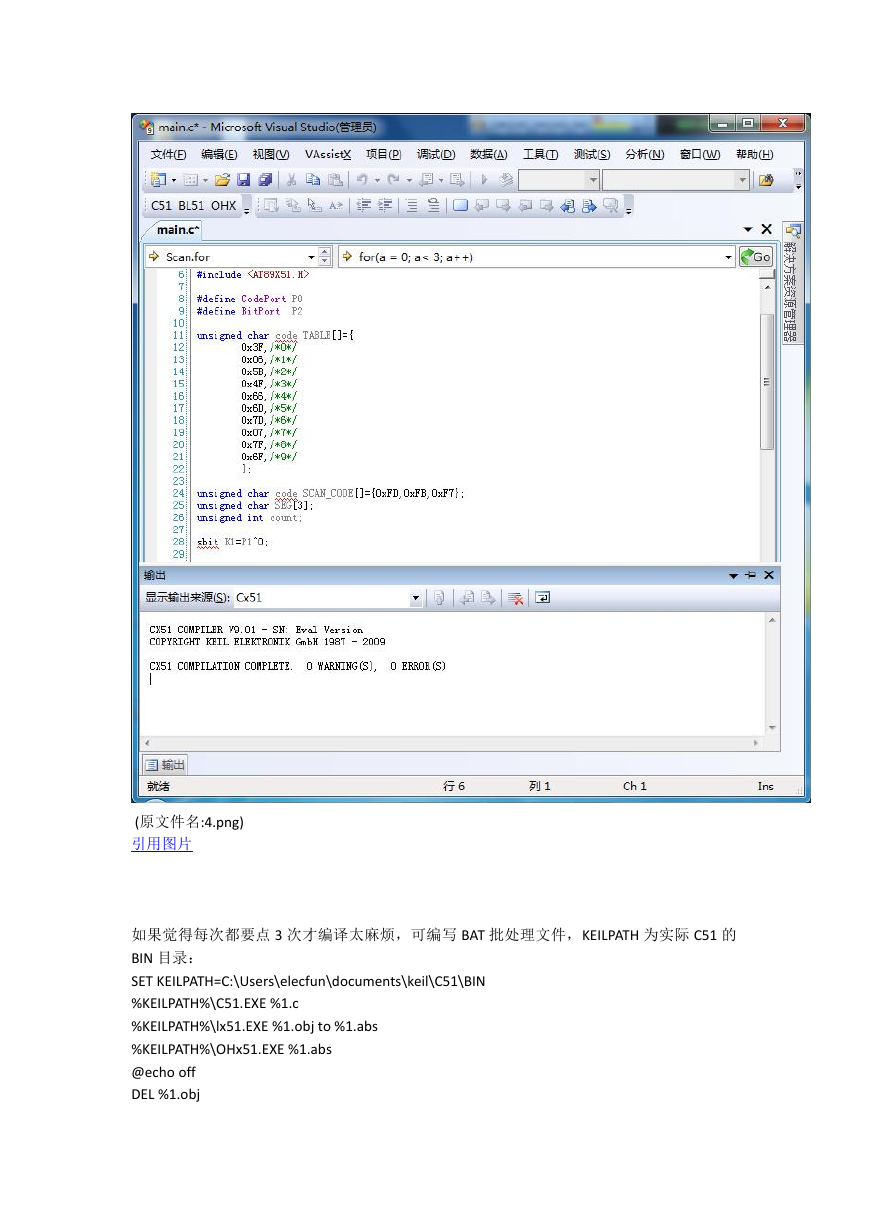This screenshot has width=869, height=1228.
Task: Click the C51 compile toolbar button
Action: click(x=161, y=206)
